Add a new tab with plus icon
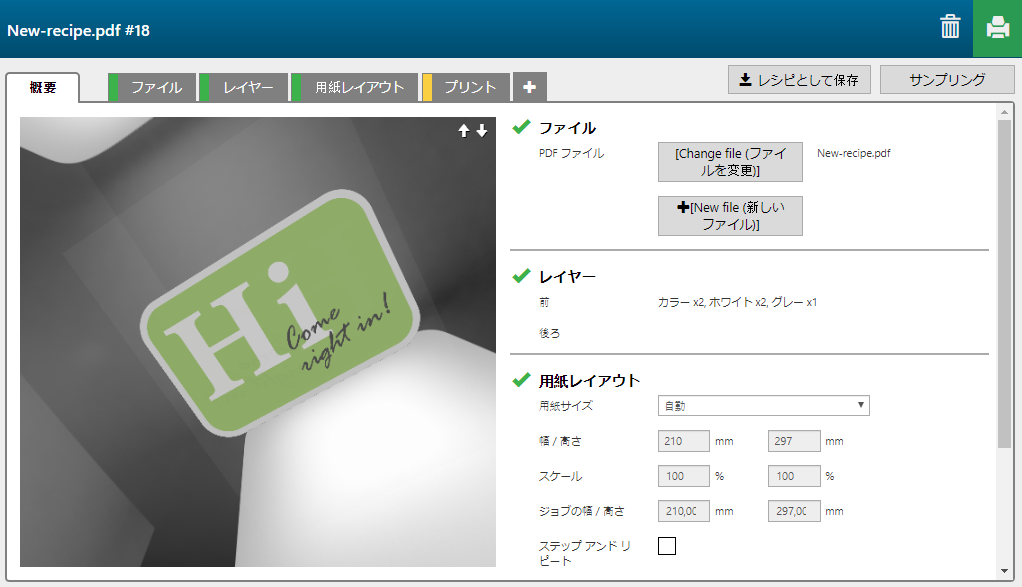 click(529, 87)
